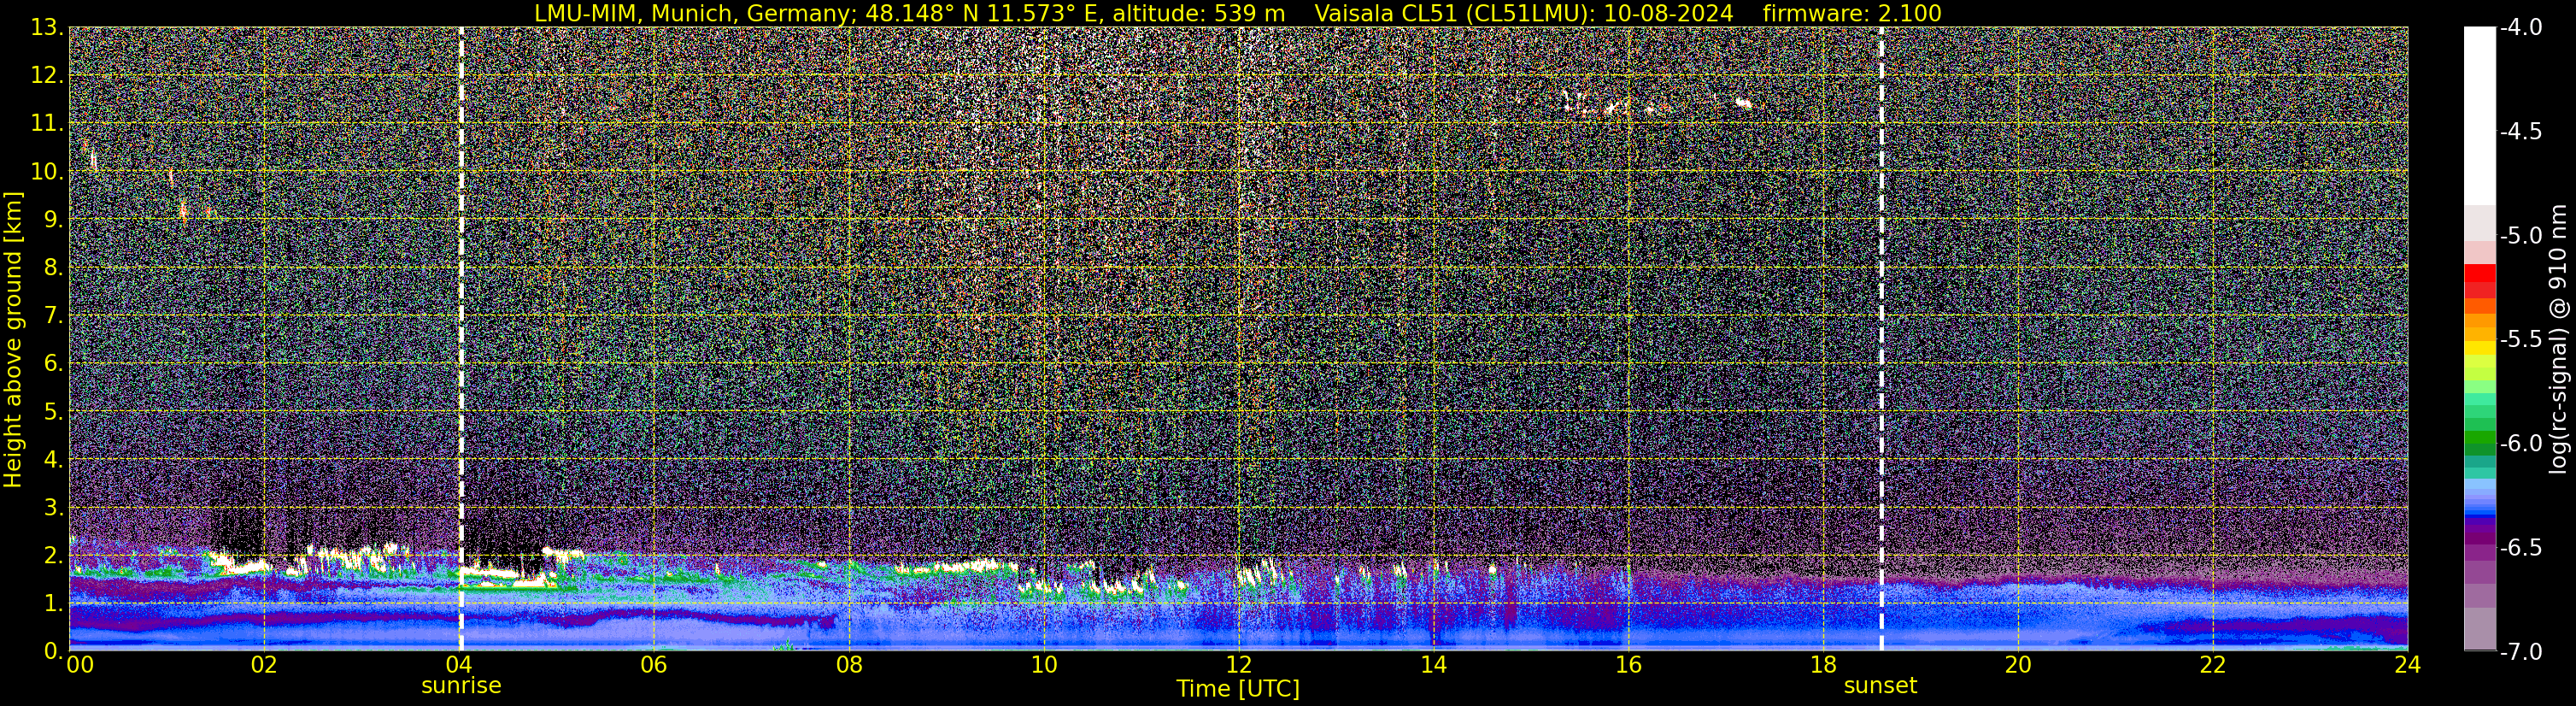2576x706 pixels.
Task: Click the '10.' tick on the height axis
Action: [x=47, y=171]
